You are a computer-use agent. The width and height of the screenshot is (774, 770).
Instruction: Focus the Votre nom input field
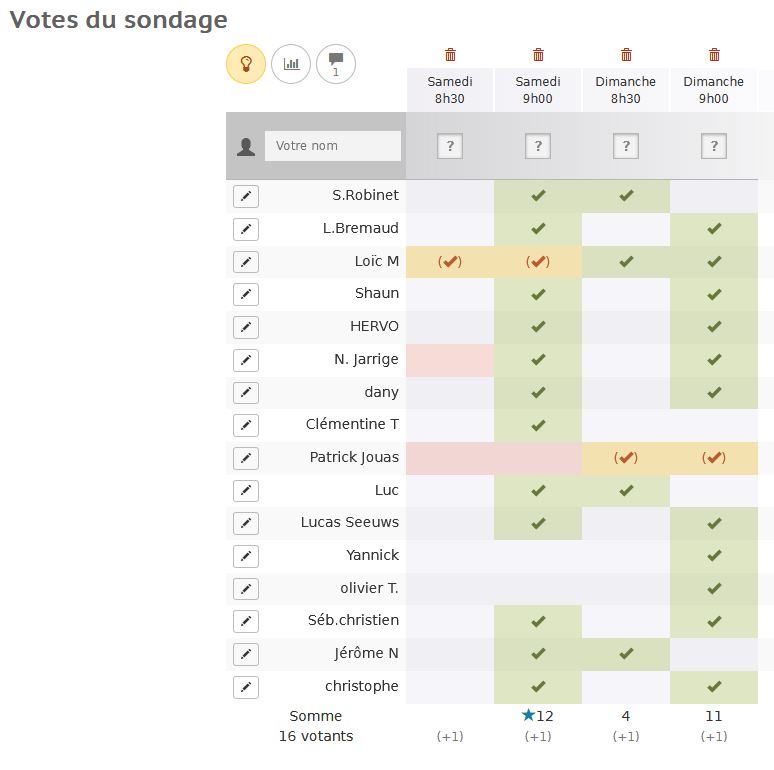[333, 146]
